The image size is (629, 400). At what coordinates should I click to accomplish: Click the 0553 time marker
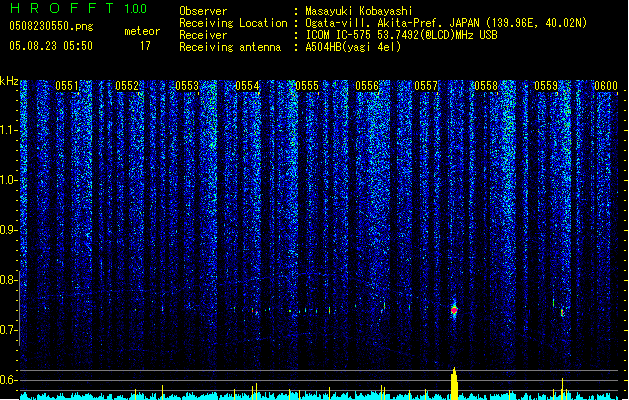tap(187, 86)
